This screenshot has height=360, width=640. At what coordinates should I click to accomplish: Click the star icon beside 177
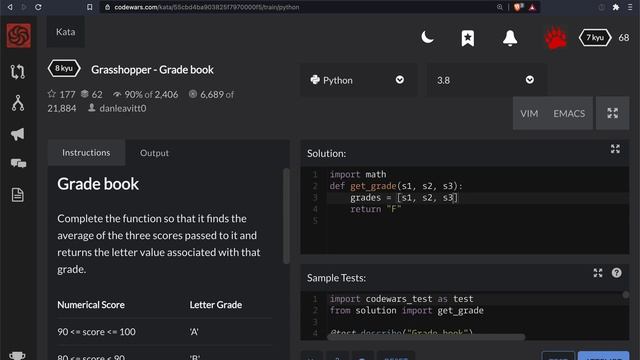click(x=51, y=94)
